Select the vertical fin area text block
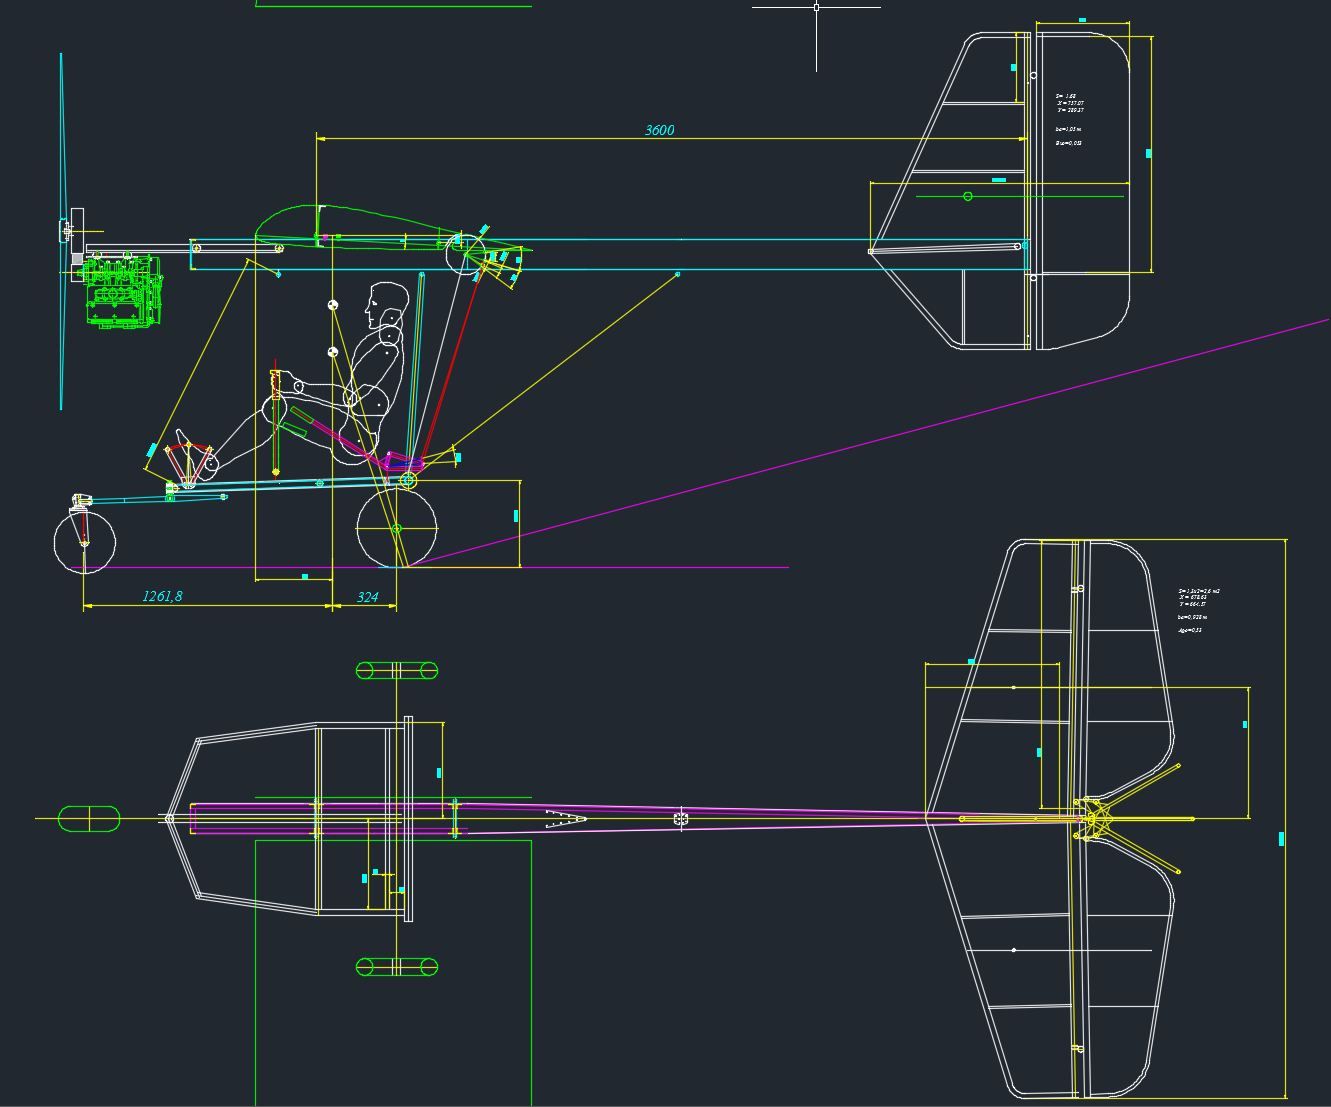 1069,119
